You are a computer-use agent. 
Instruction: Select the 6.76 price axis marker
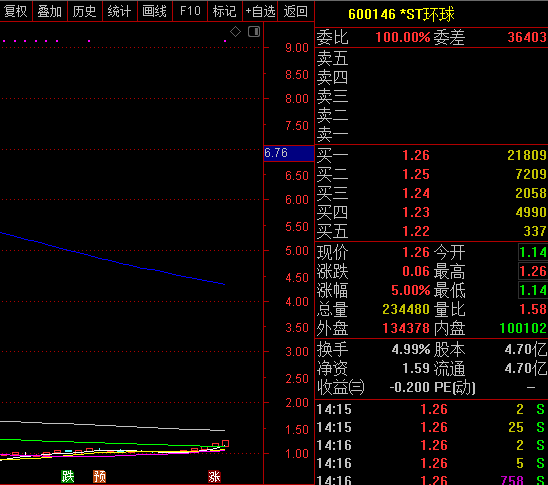[x=289, y=153]
